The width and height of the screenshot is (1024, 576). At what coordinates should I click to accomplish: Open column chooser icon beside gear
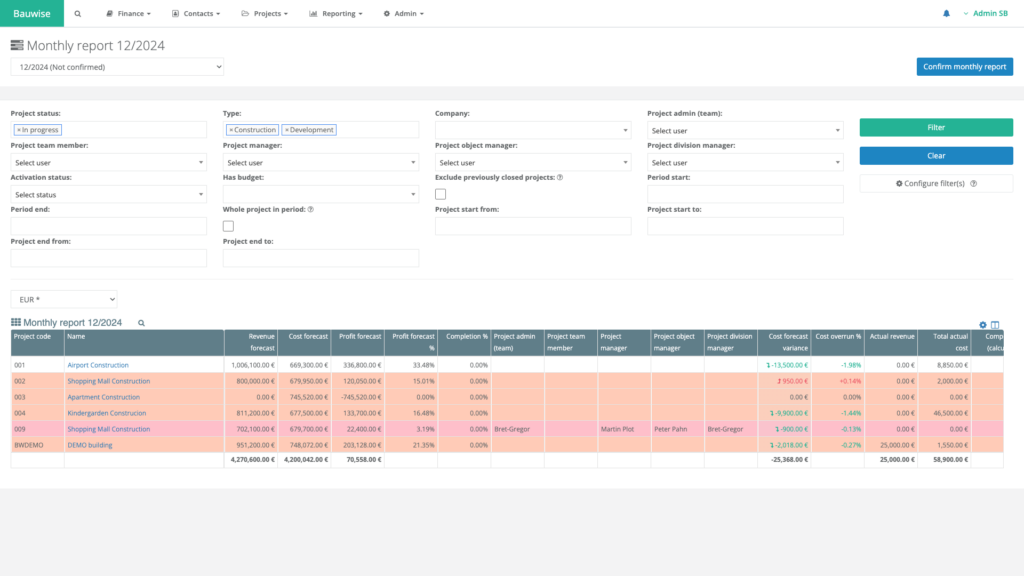click(x=995, y=325)
